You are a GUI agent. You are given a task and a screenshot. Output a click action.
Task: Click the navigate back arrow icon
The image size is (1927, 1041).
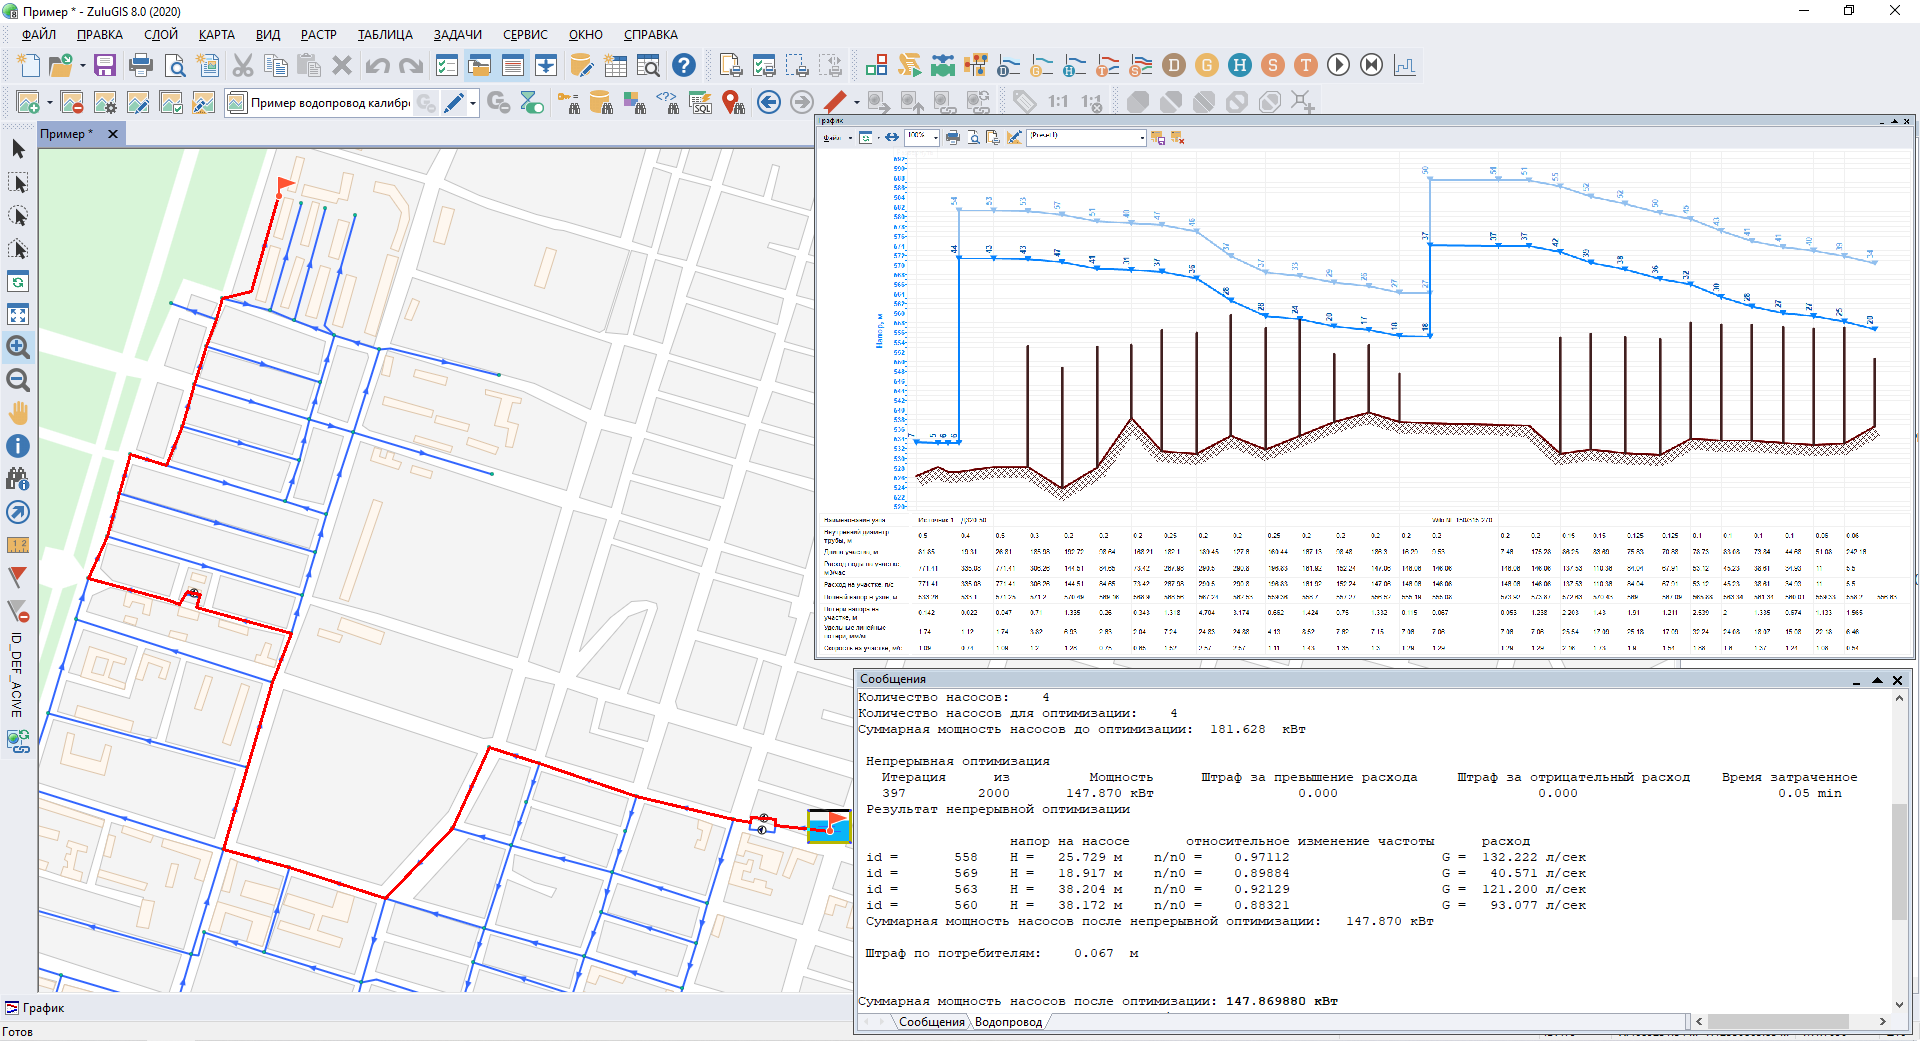768,103
